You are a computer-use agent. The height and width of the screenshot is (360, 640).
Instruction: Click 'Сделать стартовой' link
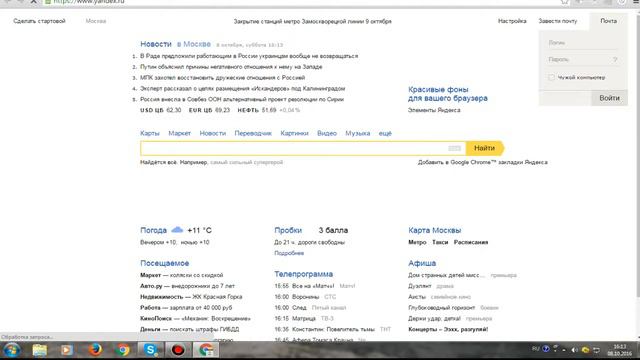[x=39, y=21]
